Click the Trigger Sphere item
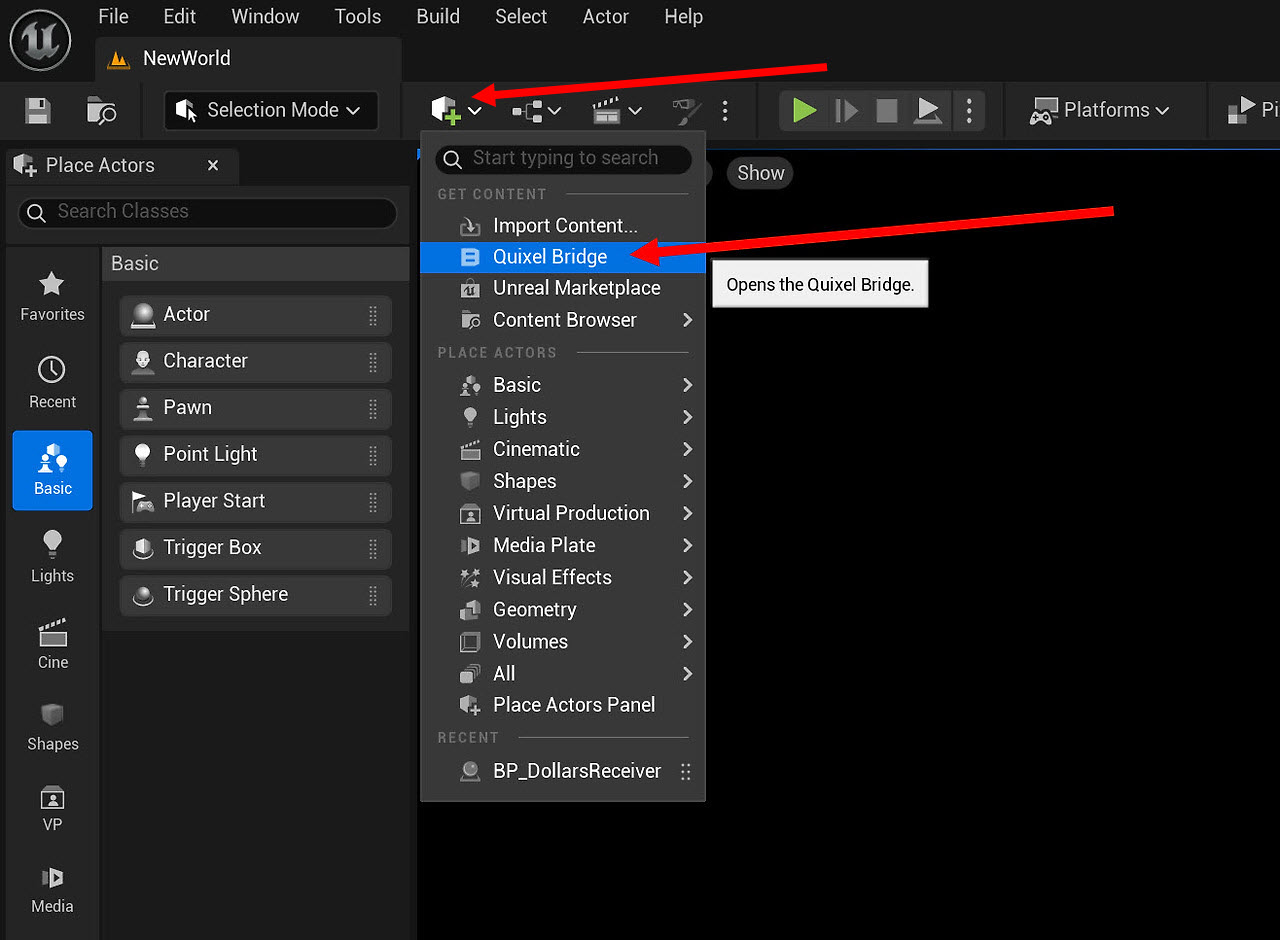The width and height of the screenshot is (1280, 940). pyautogui.click(x=255, y=595)
